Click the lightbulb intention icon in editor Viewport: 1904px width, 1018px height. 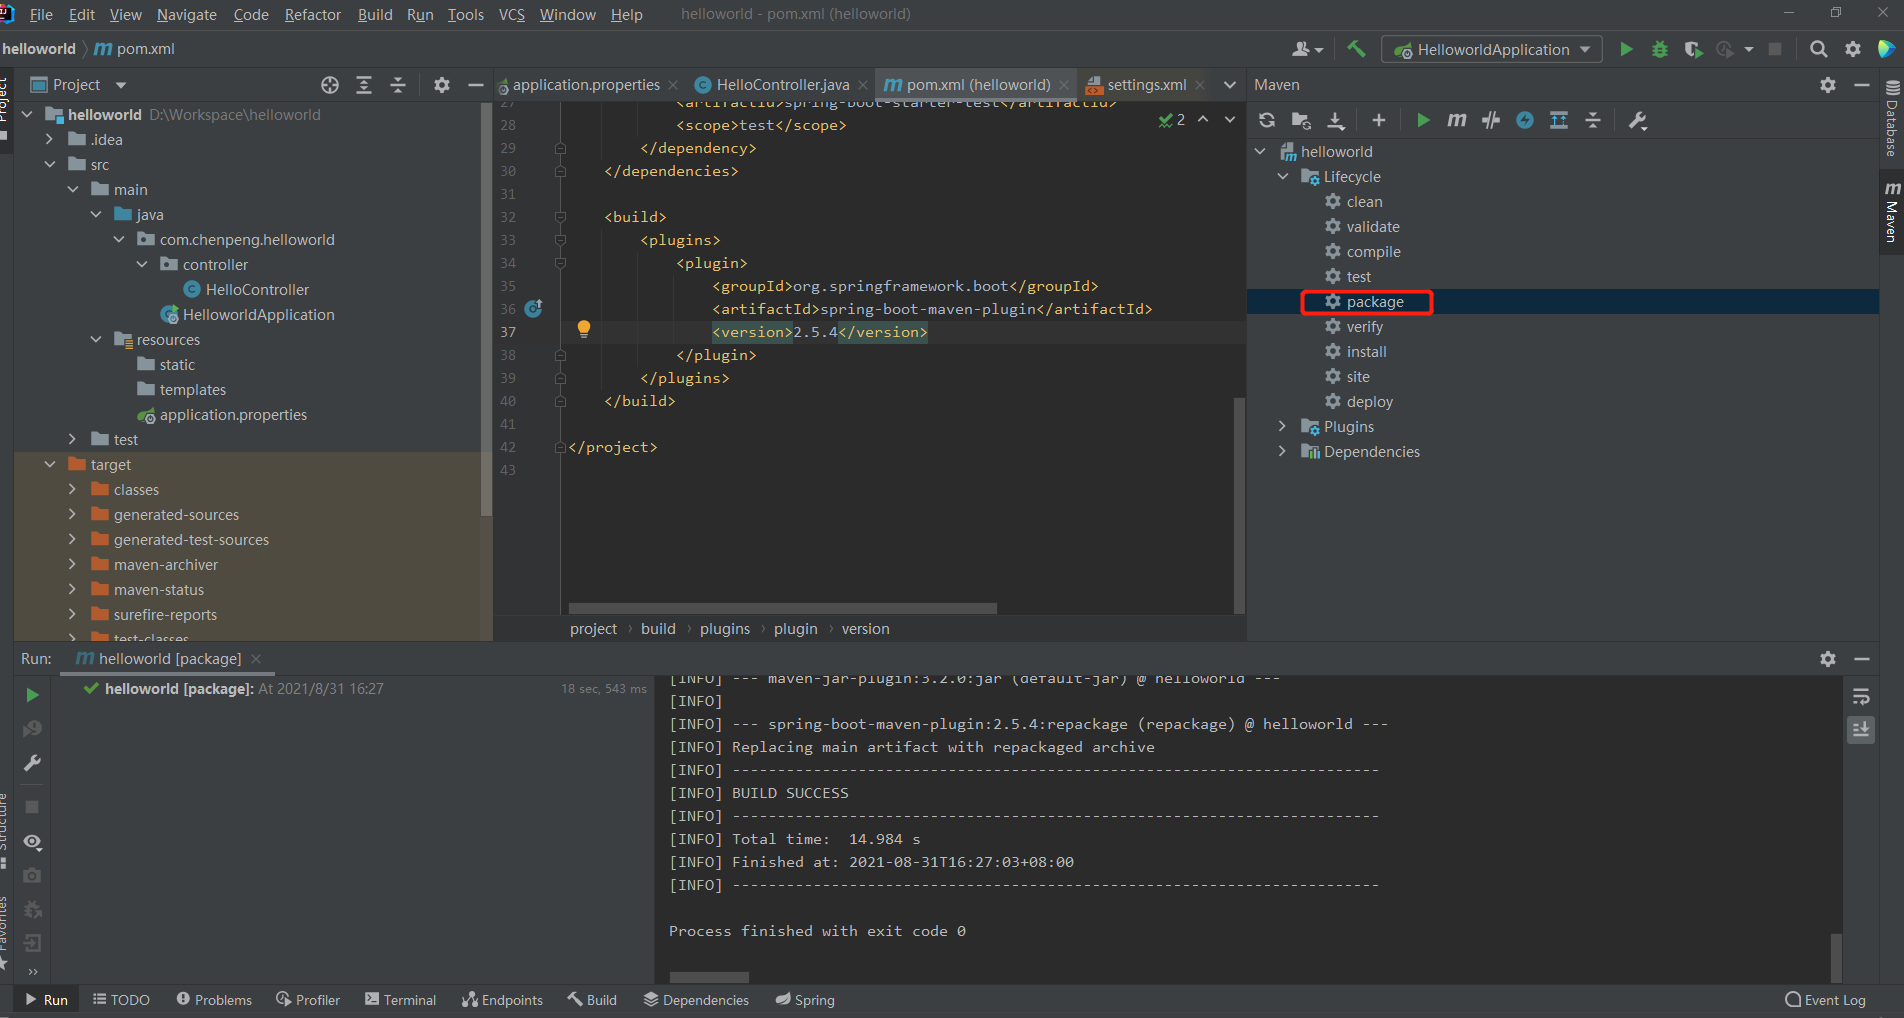[x=584, y=329]
